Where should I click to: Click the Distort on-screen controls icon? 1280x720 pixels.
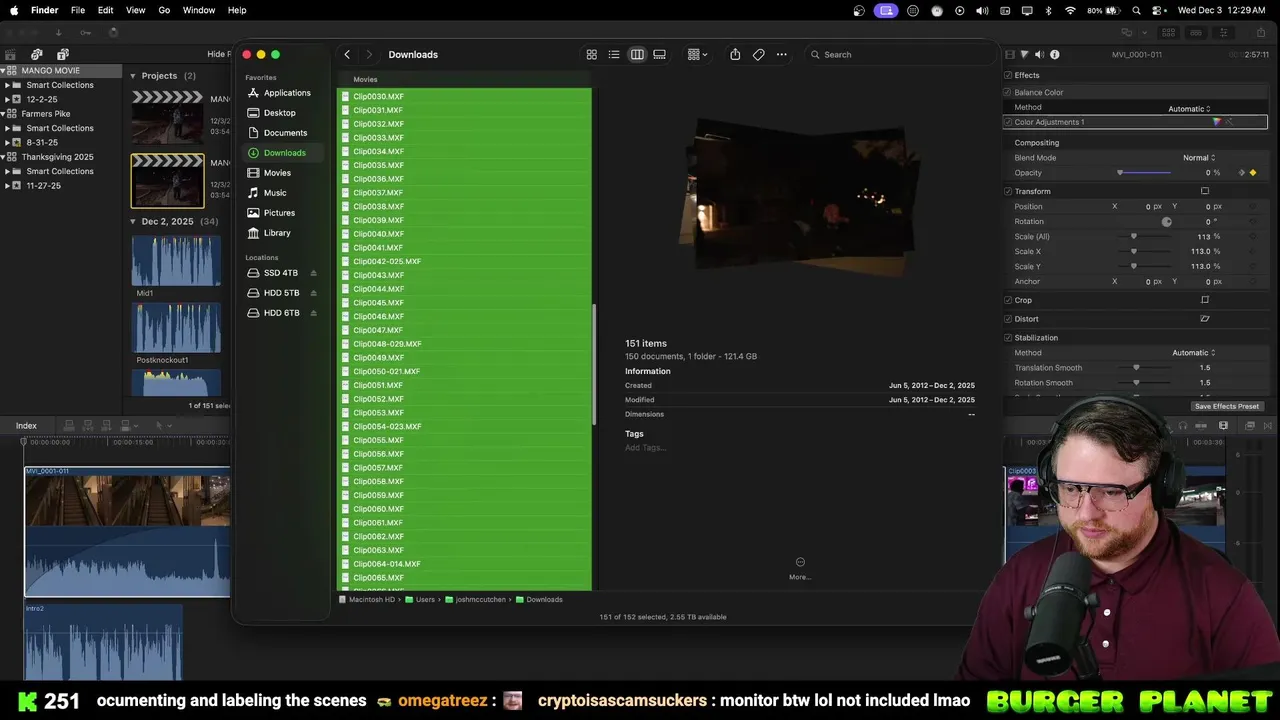pyautogui.click(x=1205, y=319)
